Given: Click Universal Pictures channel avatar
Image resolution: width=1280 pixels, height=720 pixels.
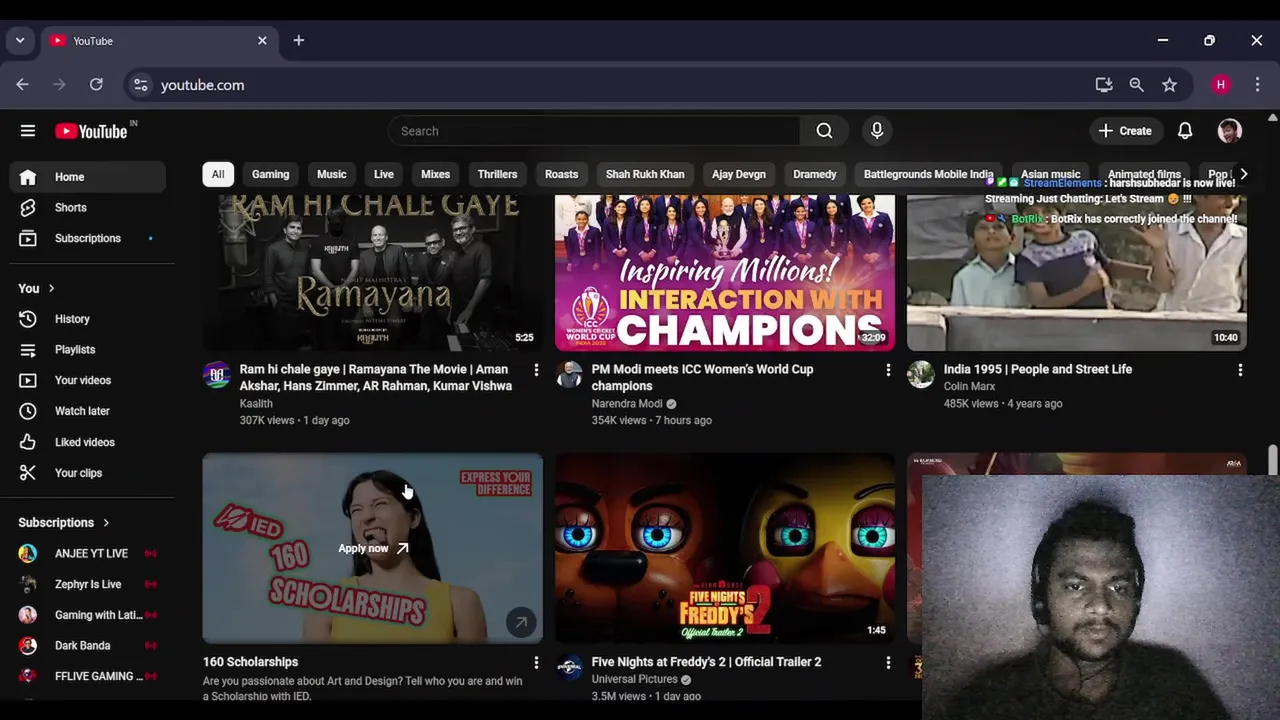Looking at the screenshot, I should coord(569,668).
